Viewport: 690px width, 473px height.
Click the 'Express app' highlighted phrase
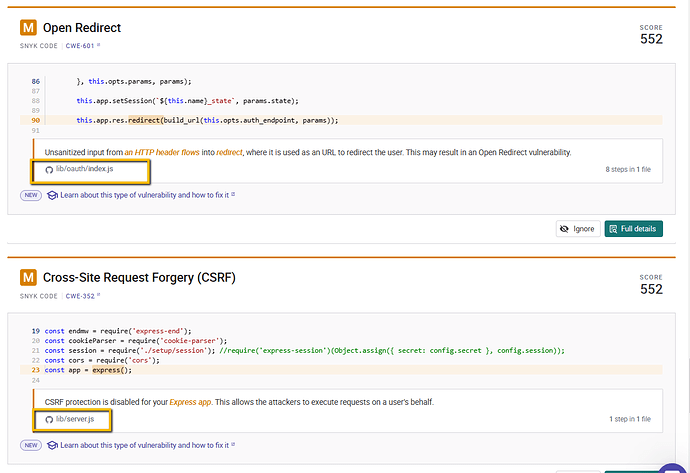(190, 402)
